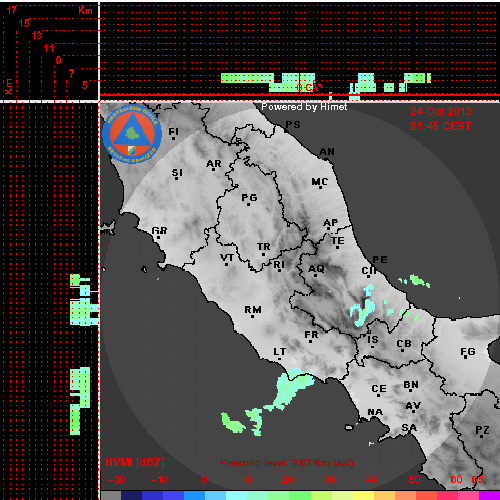The width and height of the screenshot is (500, 500).
Task: Select the time stamp '21:45 CEST'
Action: tap(441, 126)
